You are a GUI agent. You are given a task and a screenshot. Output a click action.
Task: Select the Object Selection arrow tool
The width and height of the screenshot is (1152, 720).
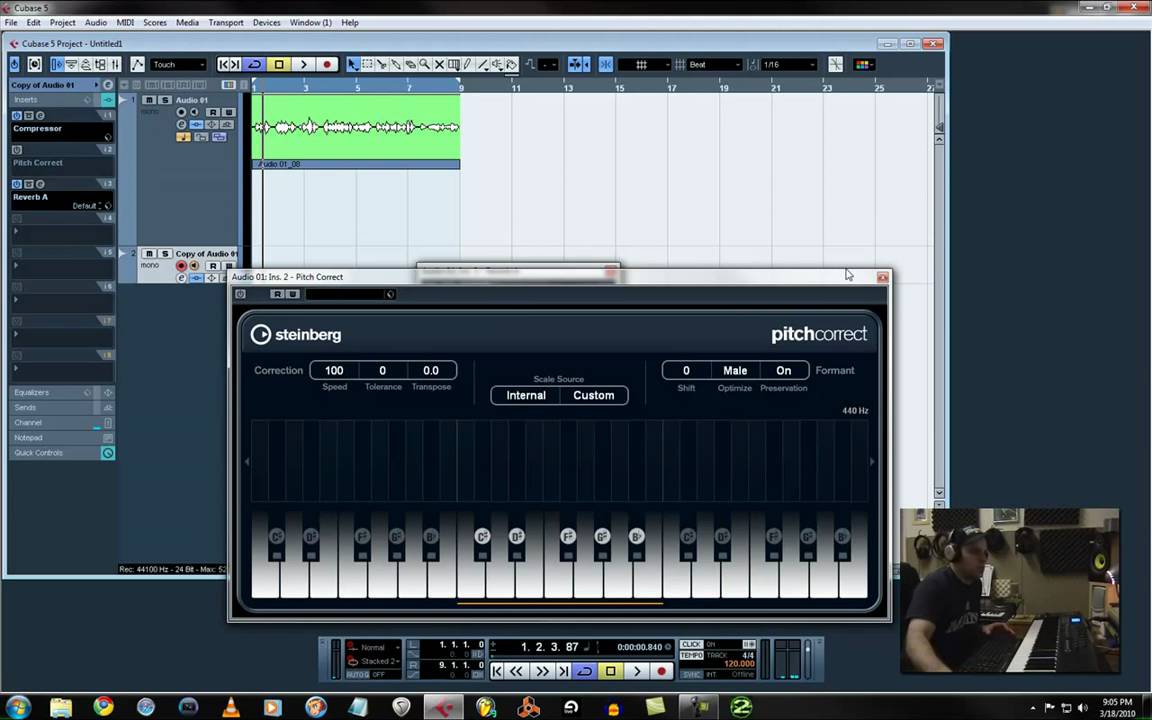tap(352, 65)
